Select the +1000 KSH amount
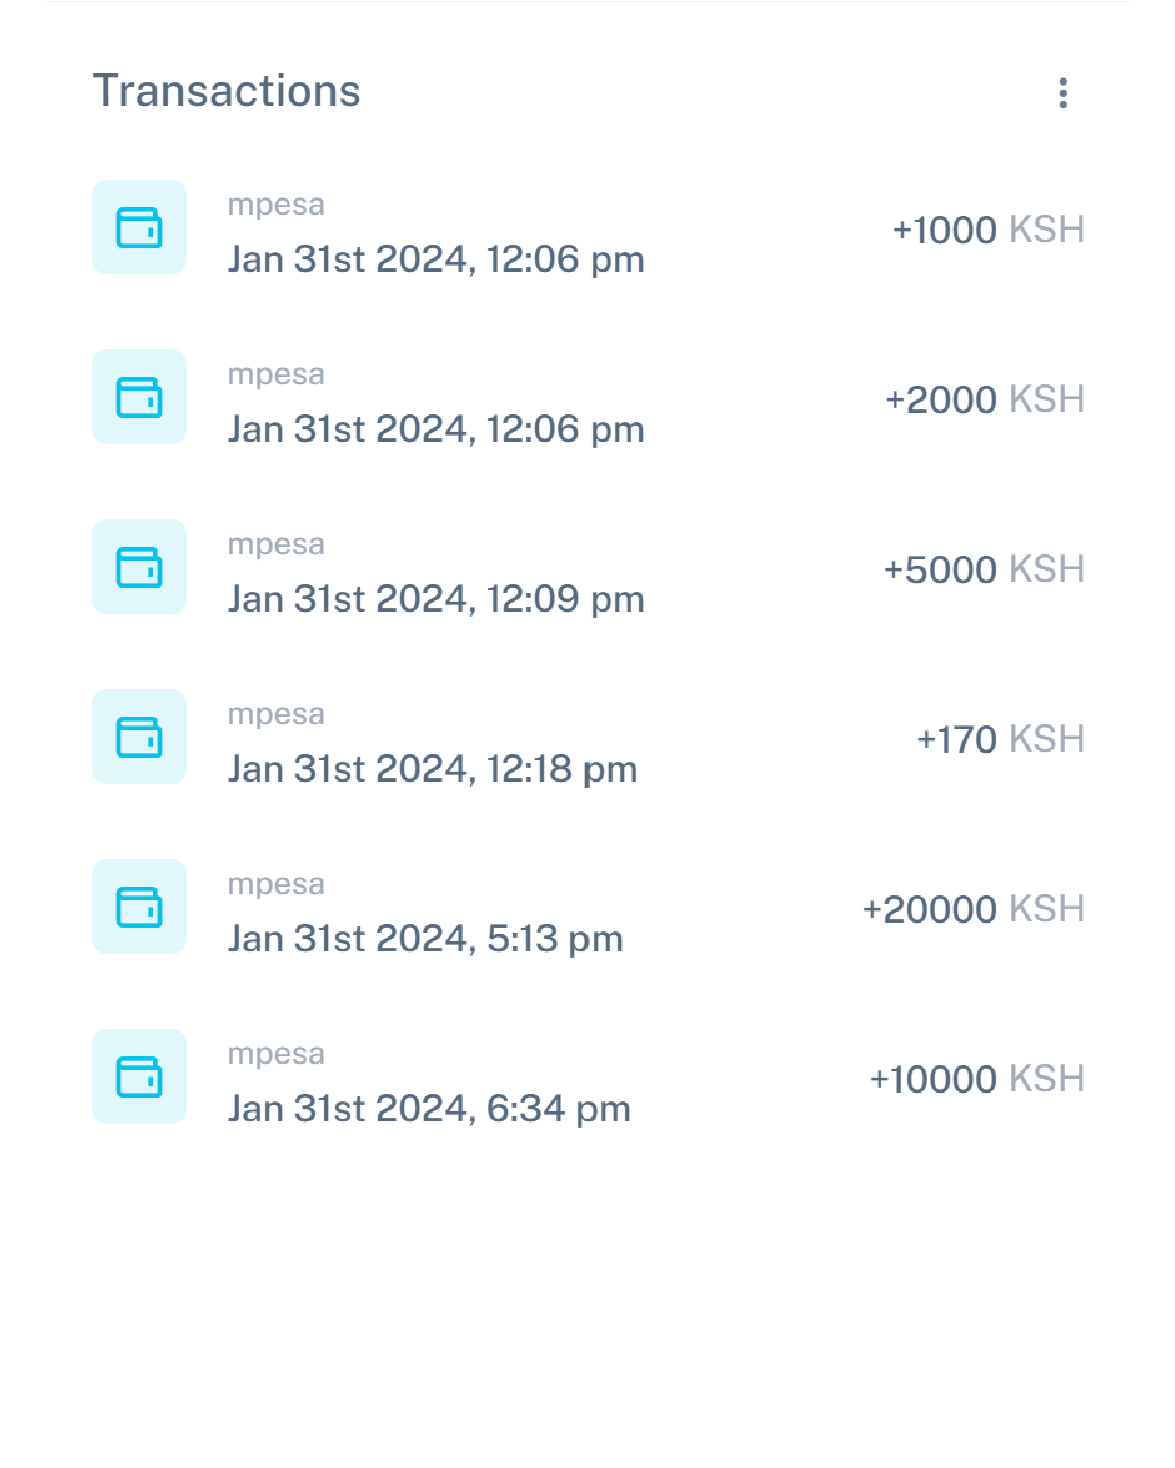The width and height of the screenshot is (1175, 1468). tap(987, 230)
